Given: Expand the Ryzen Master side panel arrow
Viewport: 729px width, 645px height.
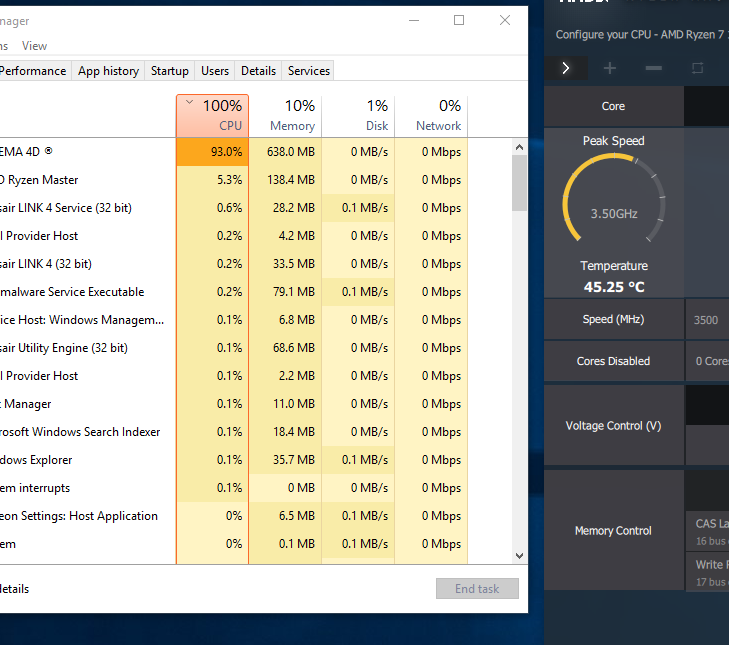Looking at the screenshot, I should (566, 68).
